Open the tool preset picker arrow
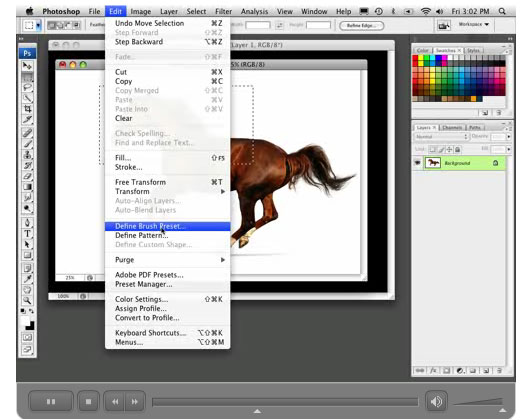The width and height of the screenshot is (524, 420). click(x=39, y=25)
